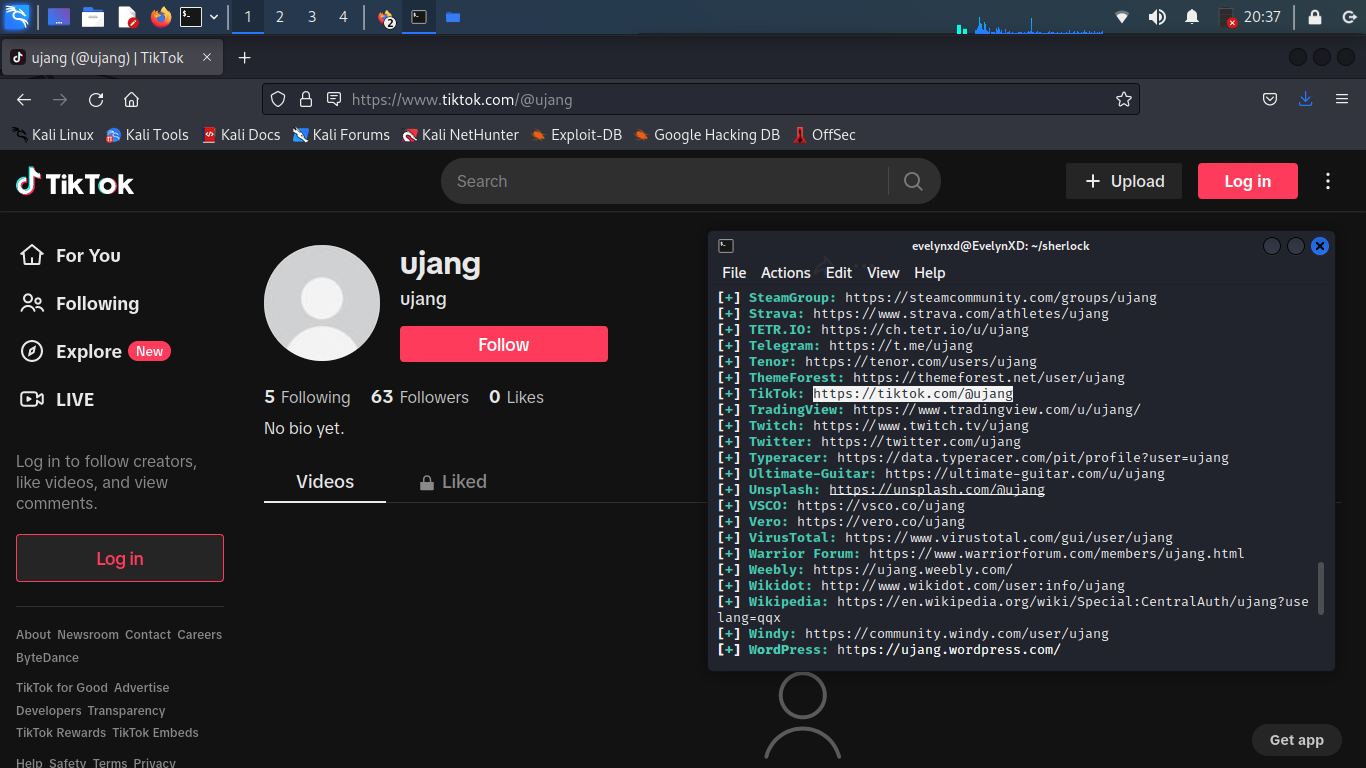Click the highlighted tiktok.com/@ujang URL in terminal
1366x768 pixels.
tap(913, 394)
